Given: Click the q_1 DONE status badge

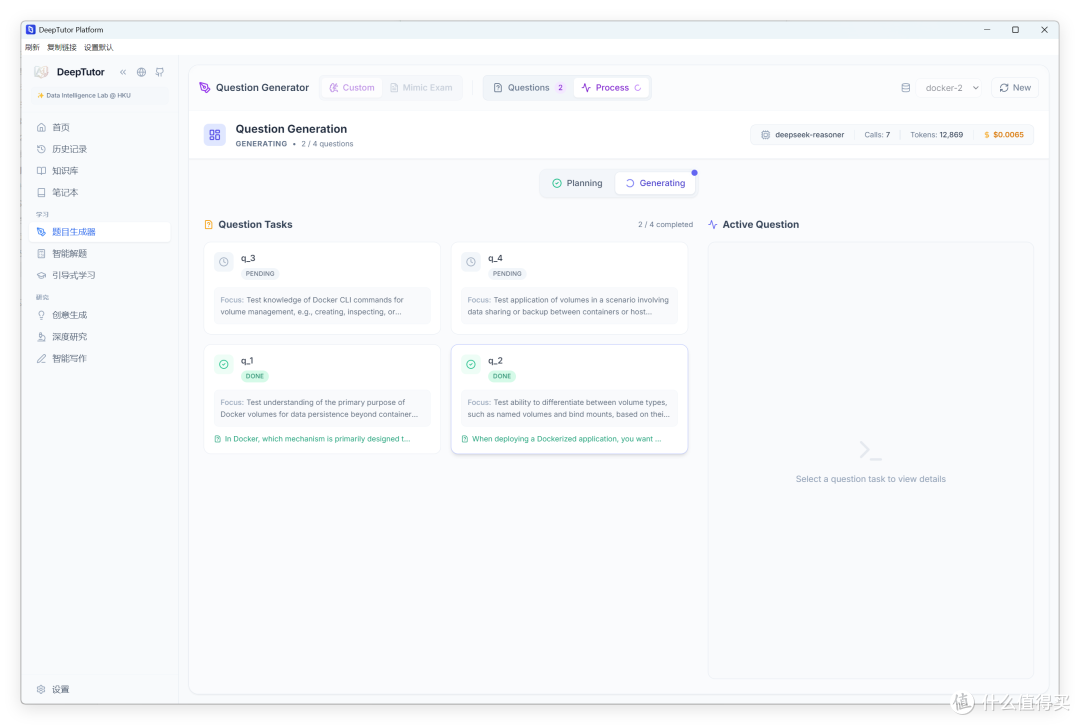Looking at the screenshot, I should coord(255,376).
